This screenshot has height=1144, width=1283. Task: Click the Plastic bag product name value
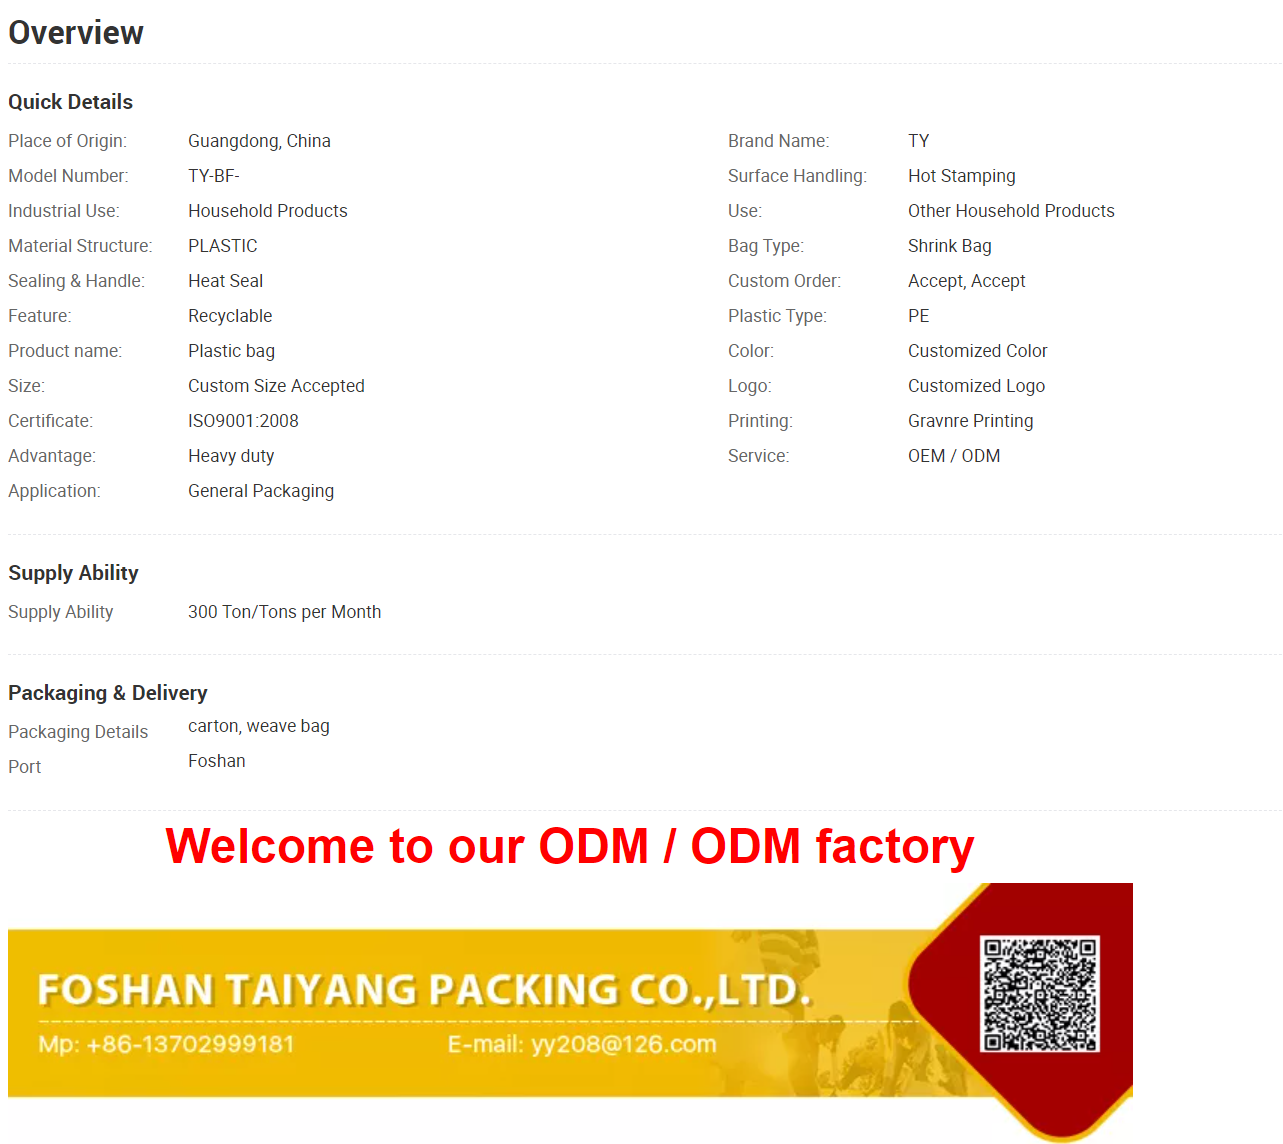point(231,351)
